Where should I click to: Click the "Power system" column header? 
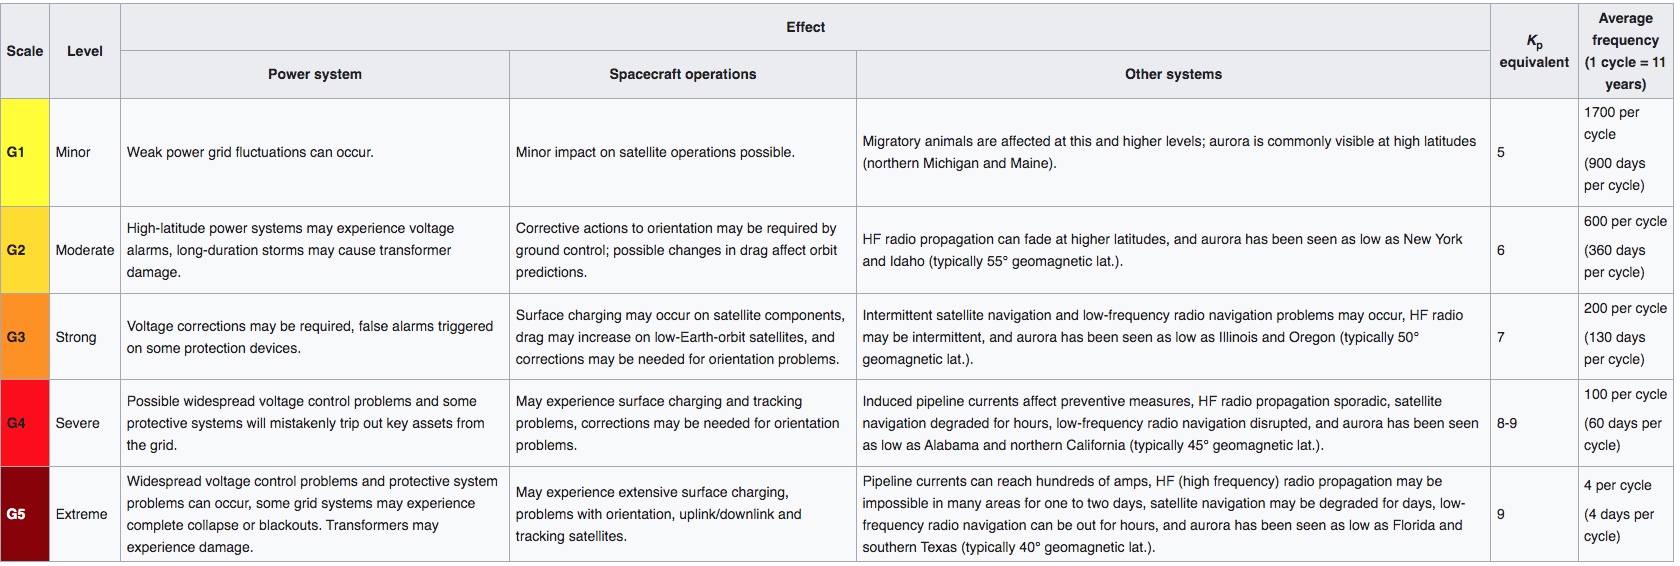click(314, 74)
